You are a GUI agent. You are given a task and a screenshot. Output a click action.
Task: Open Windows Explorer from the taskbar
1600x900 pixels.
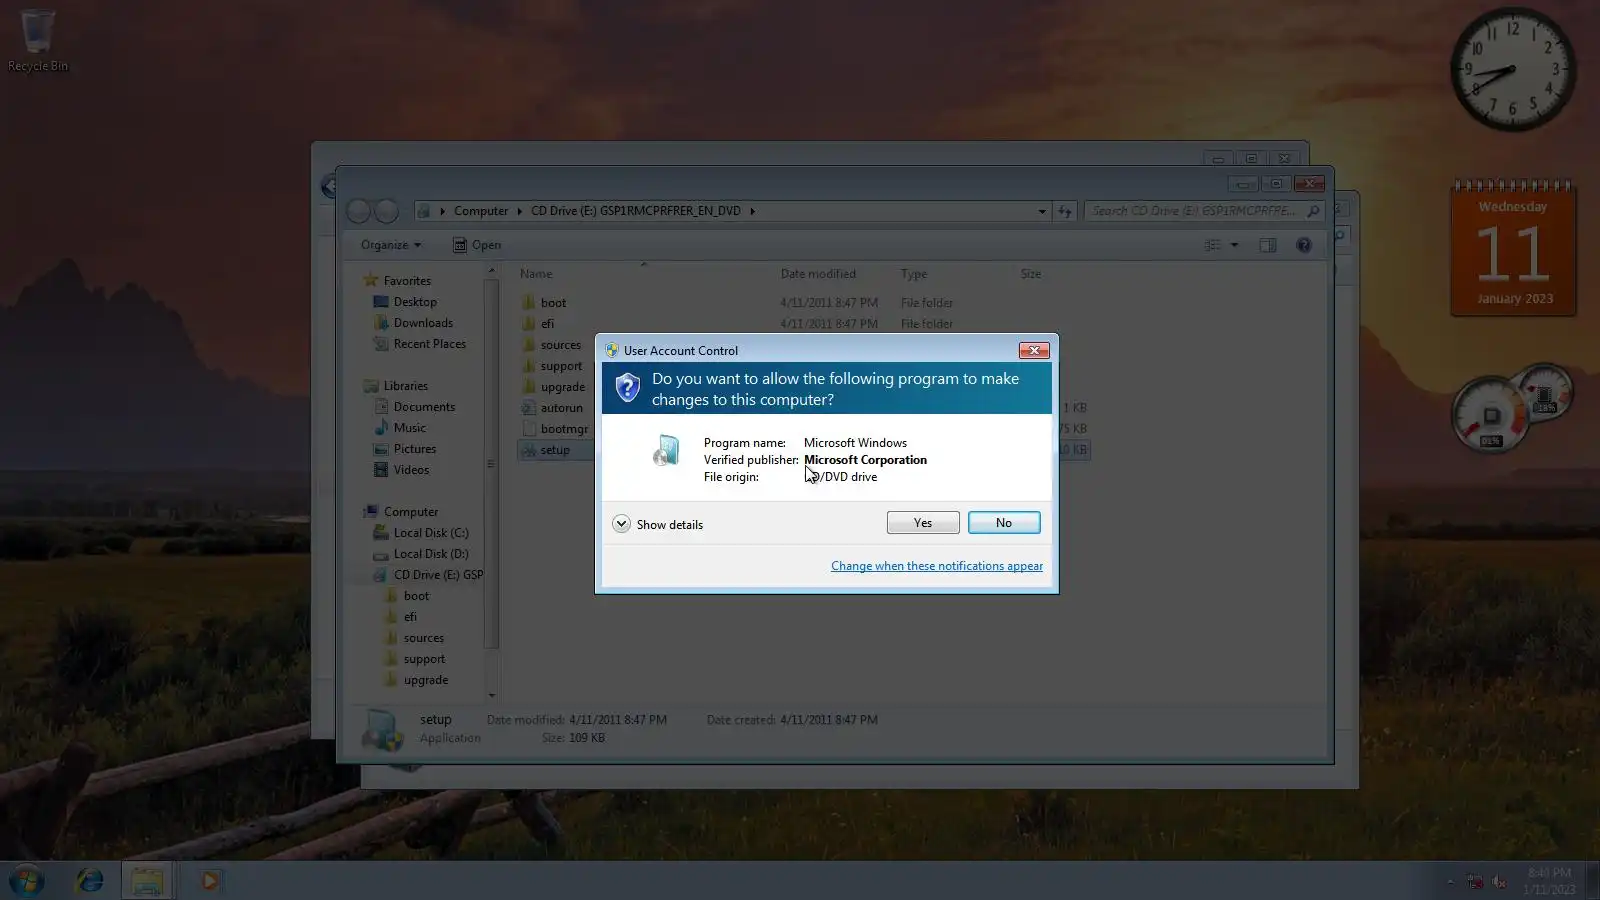coord(147,880)
